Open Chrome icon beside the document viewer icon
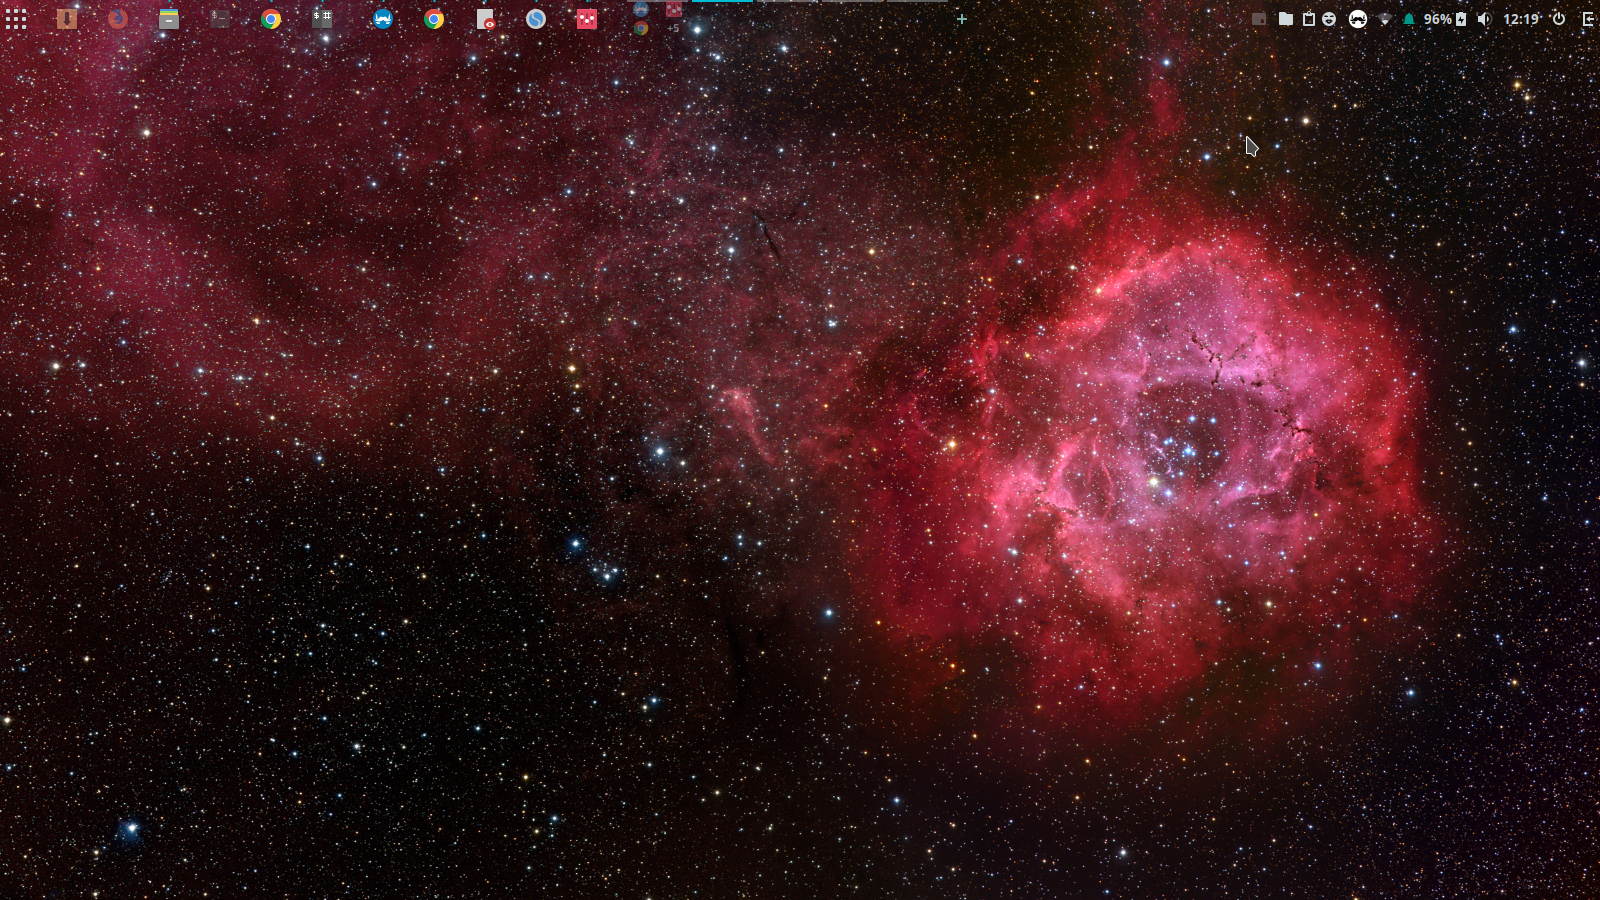Screen dimensions: 1600x900 coord(434,19)
